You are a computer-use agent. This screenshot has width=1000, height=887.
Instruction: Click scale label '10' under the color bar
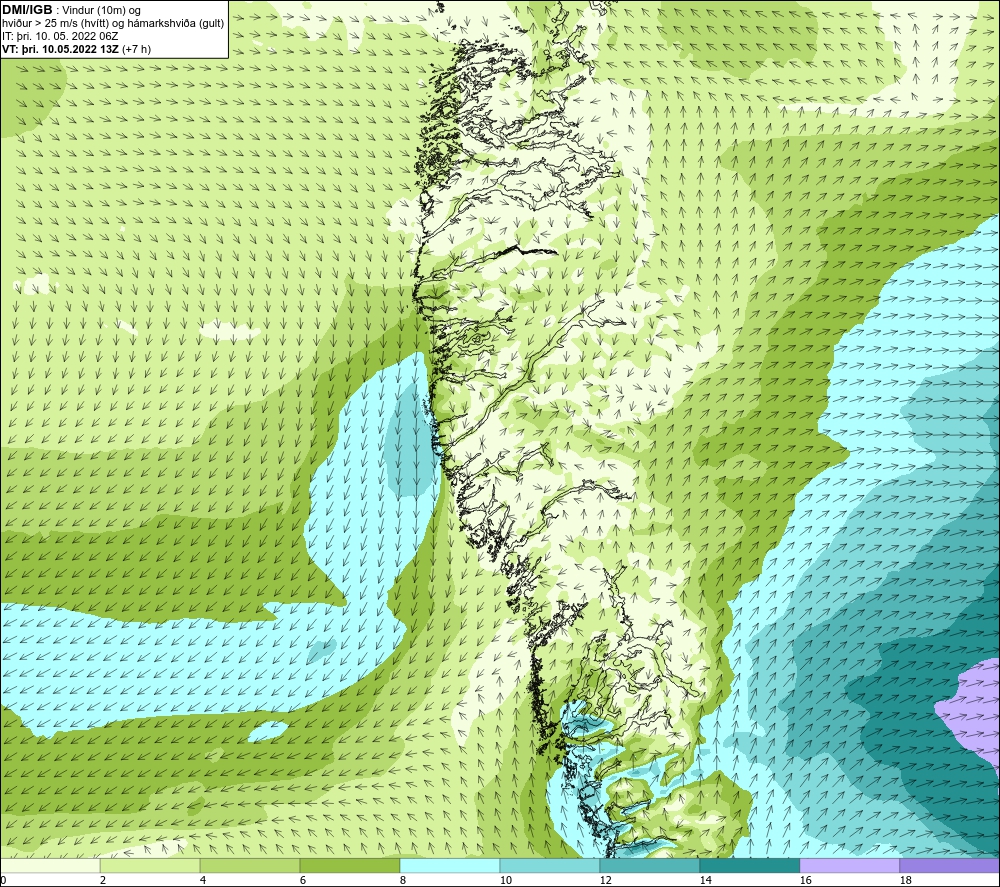[505, 881]
